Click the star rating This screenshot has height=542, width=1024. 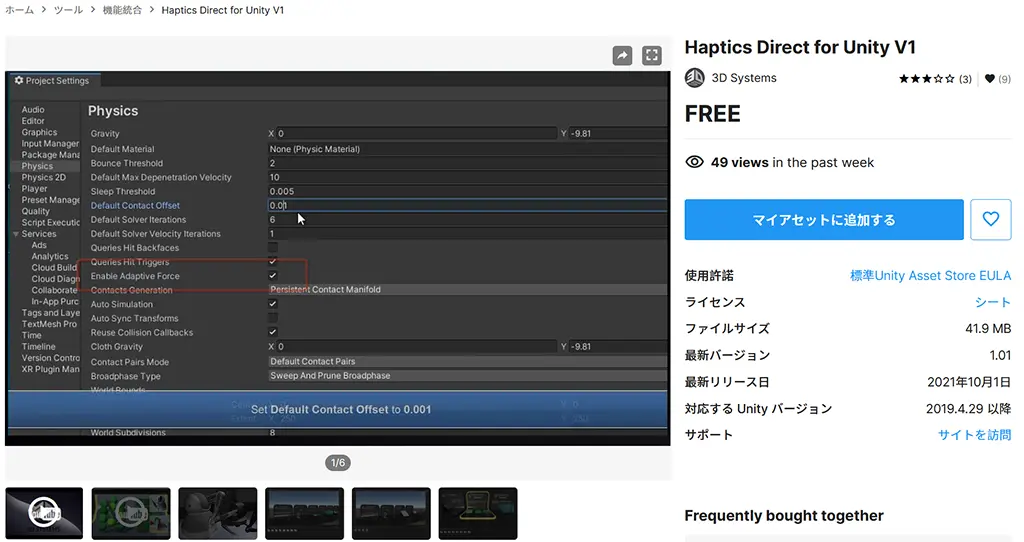926,78
